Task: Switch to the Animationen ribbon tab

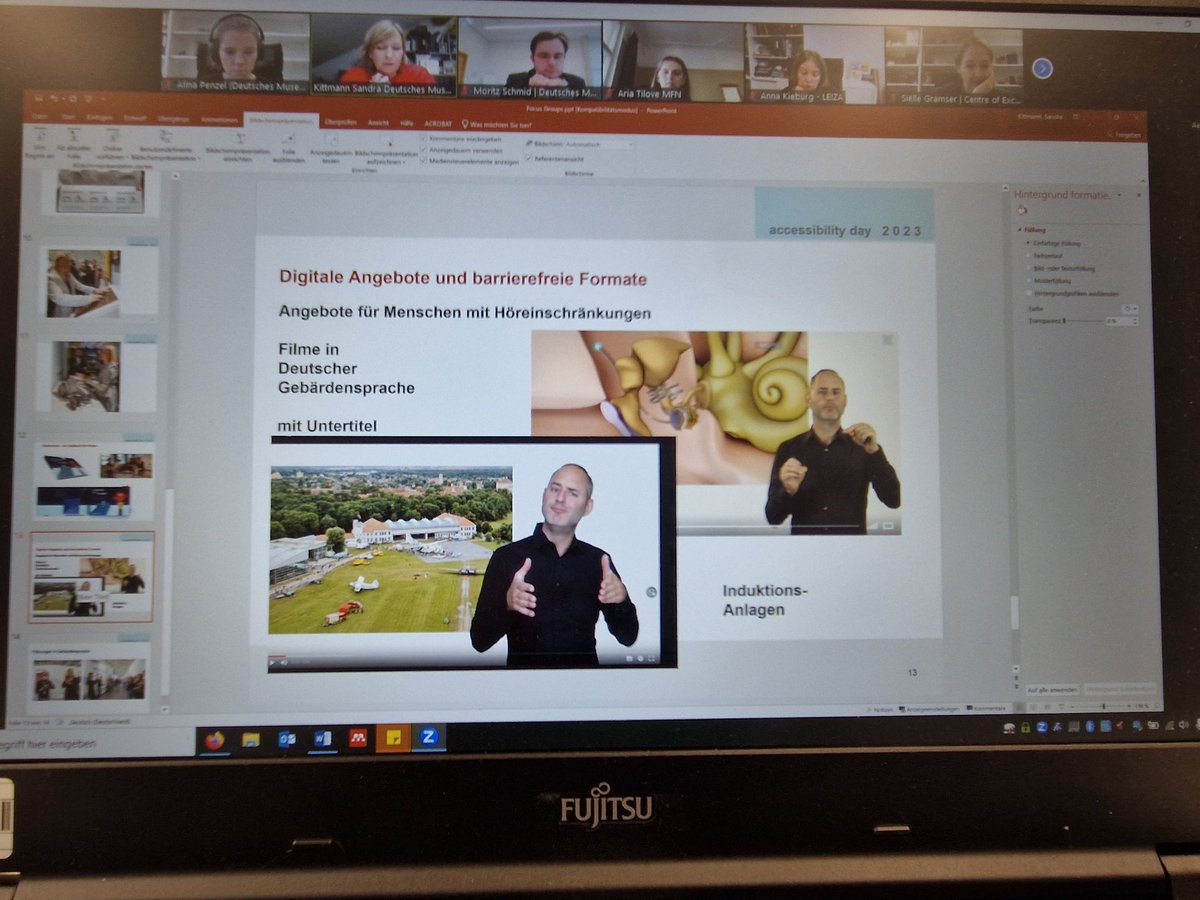Action: click(x=218, y=120)
